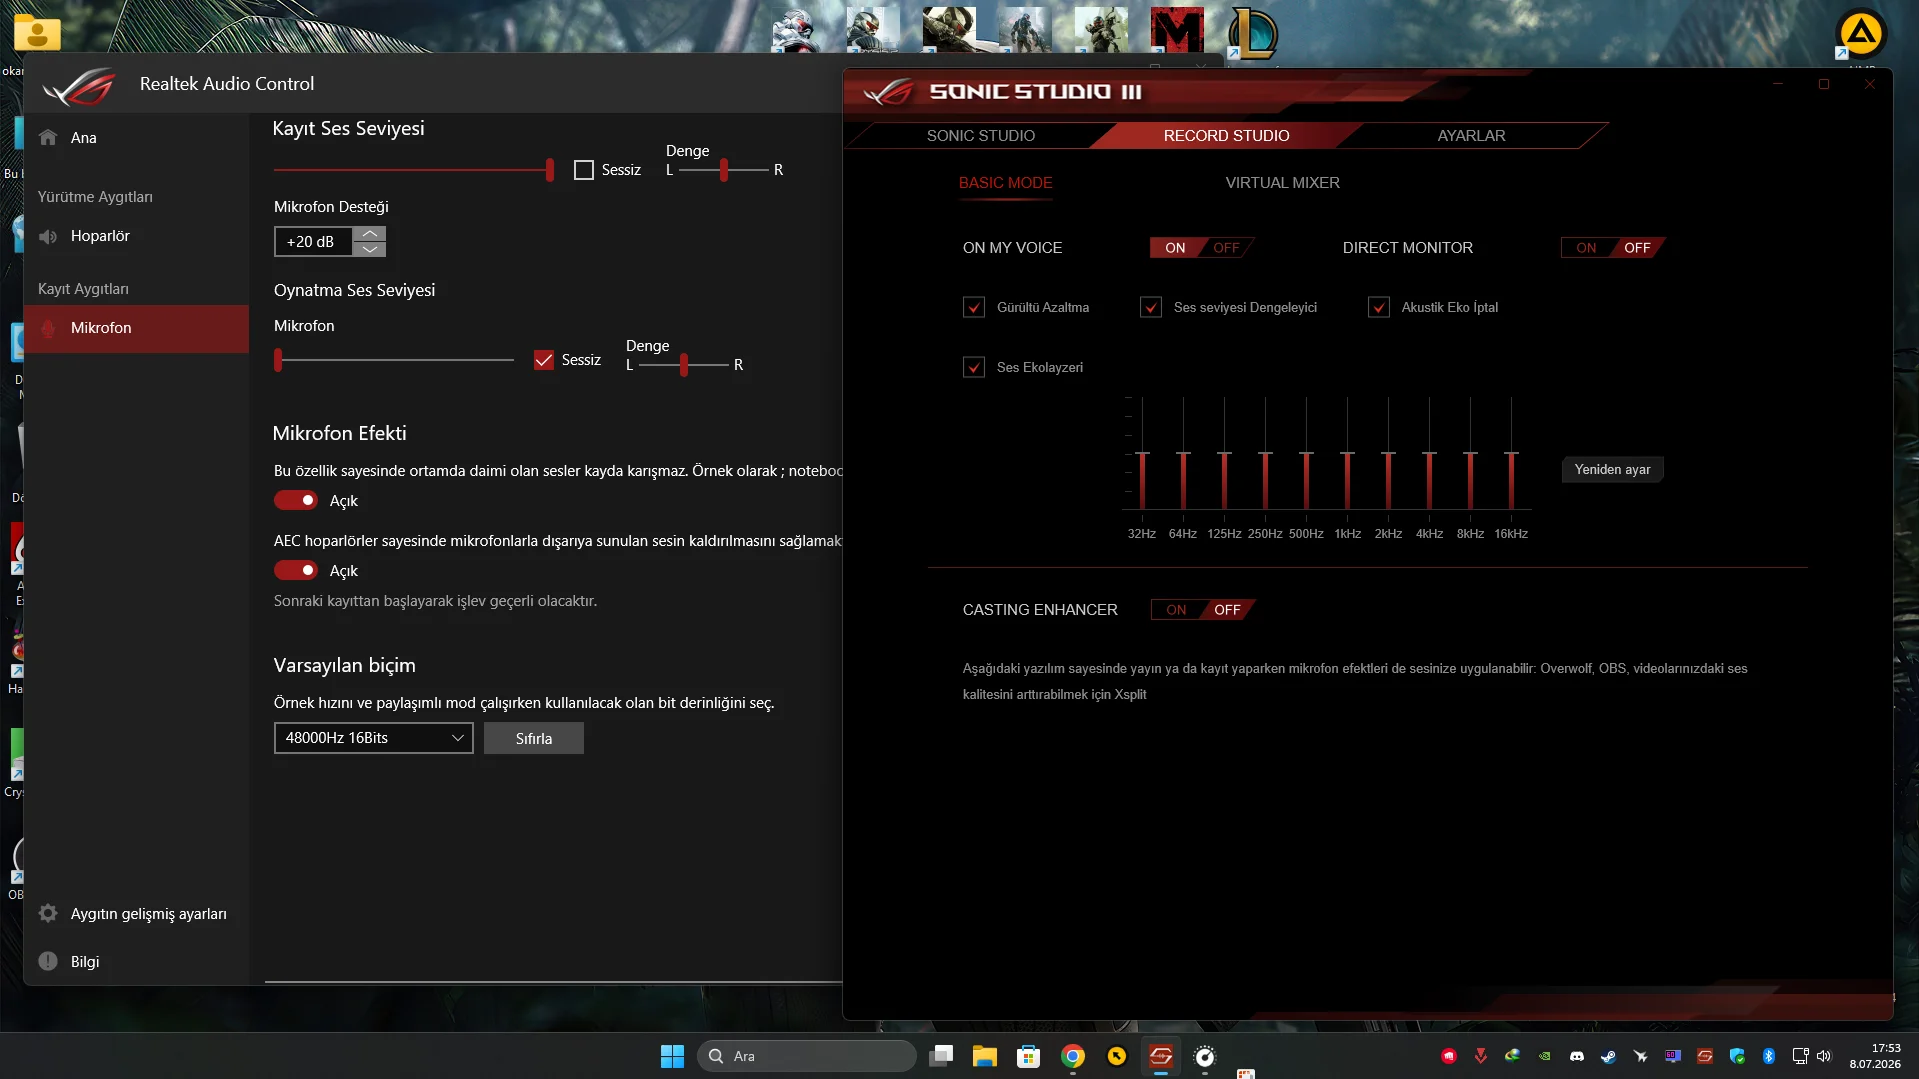Open Windows Start menu

pyautogui.click(x=672, y=1056)
